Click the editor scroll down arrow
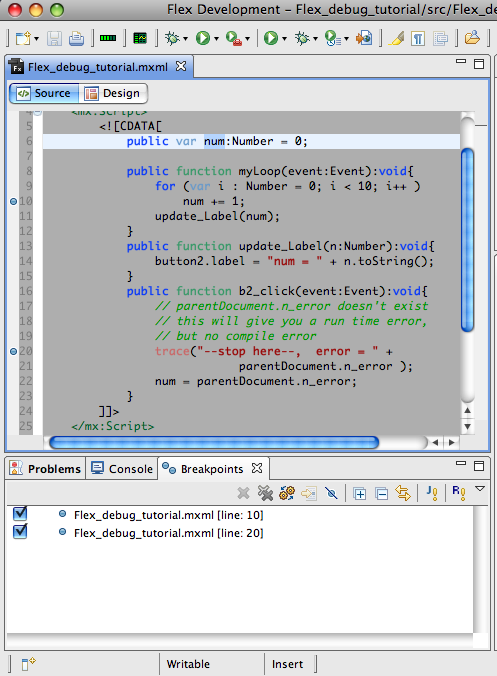 [x=468, y=427]
